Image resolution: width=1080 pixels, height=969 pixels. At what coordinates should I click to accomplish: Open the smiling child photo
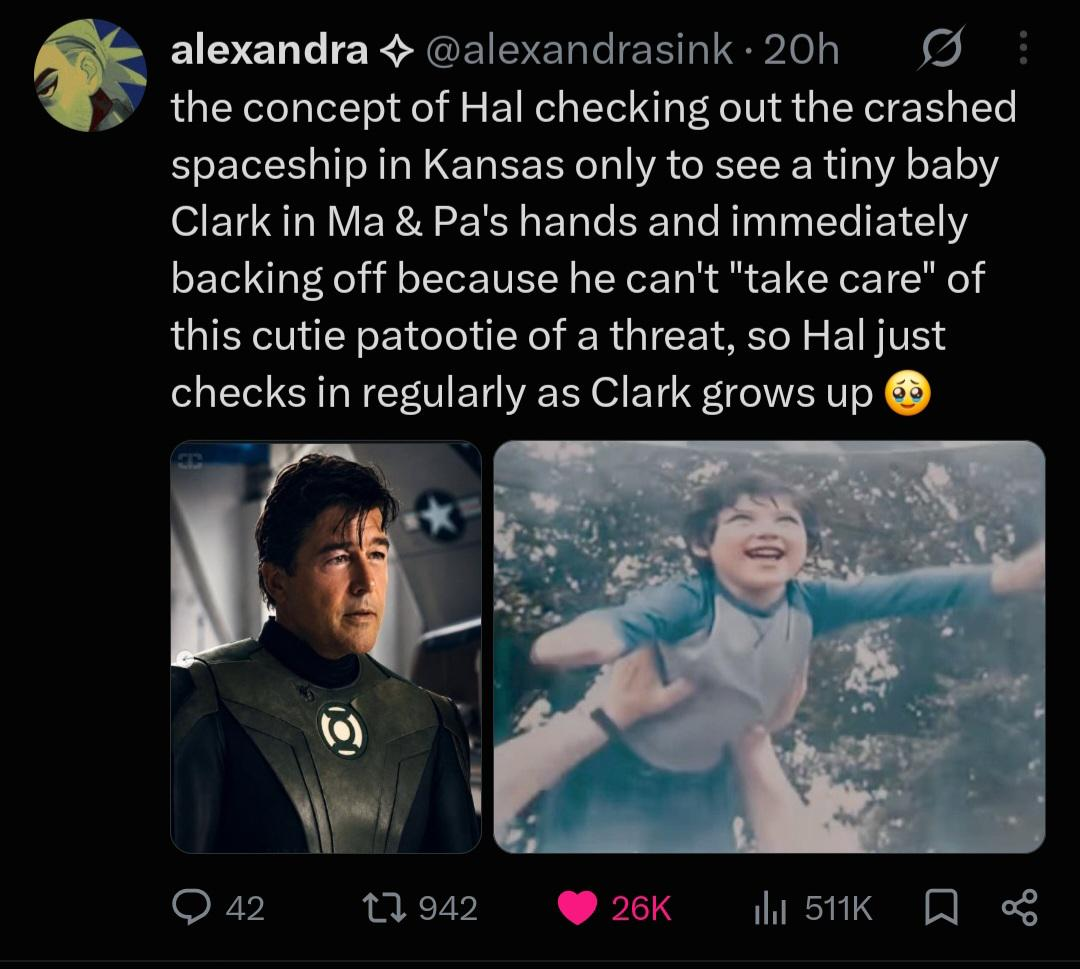769,647
